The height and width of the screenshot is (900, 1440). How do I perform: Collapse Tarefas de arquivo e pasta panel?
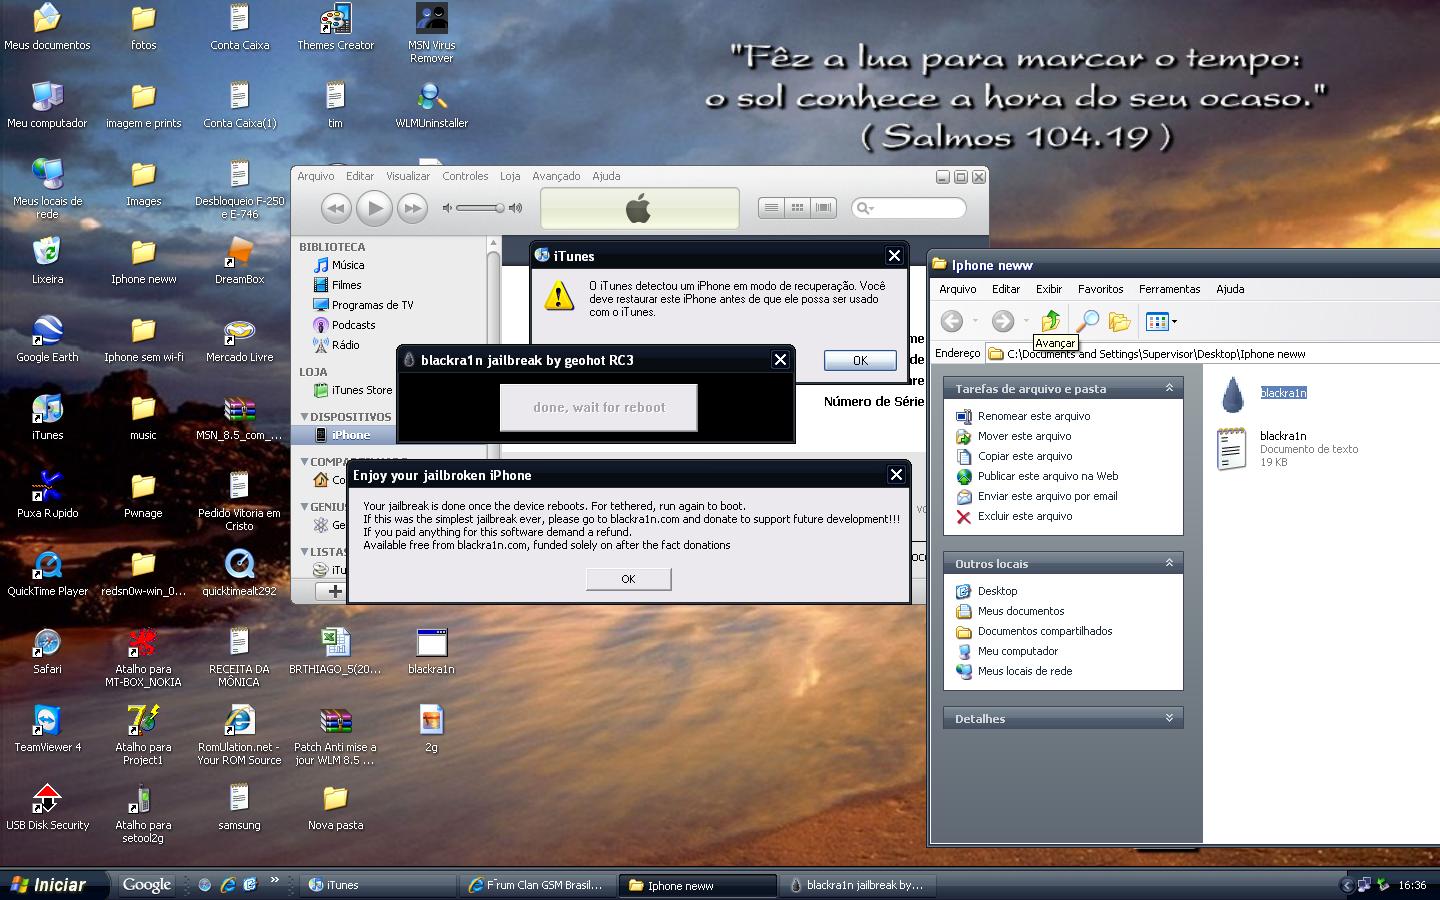click(x=1169, y=388)
